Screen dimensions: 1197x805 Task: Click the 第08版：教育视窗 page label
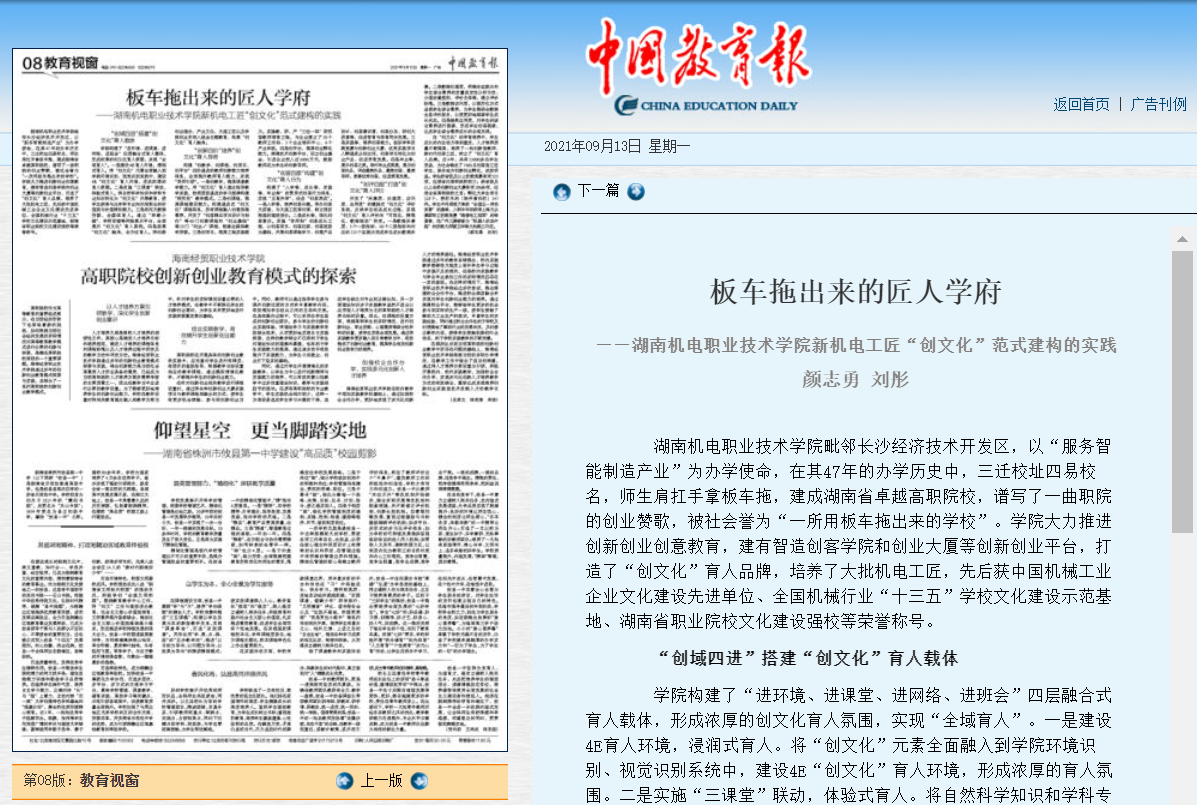[81, 781]
